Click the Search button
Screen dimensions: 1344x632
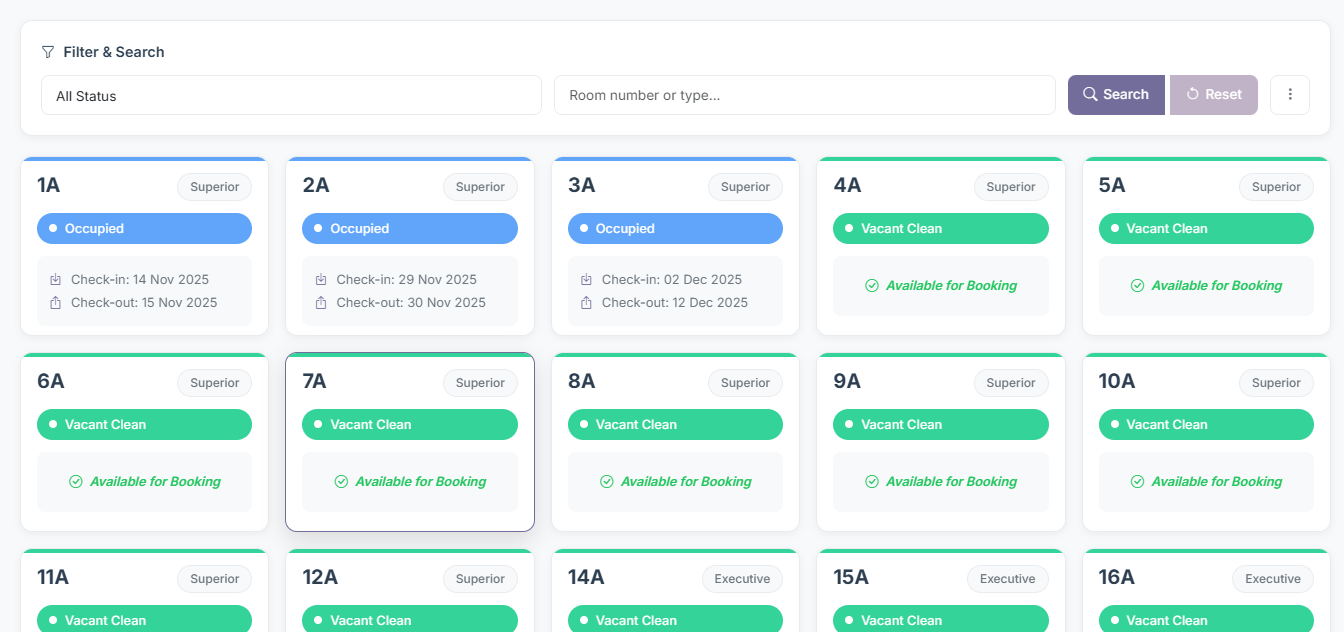[x=1116, y=95]
